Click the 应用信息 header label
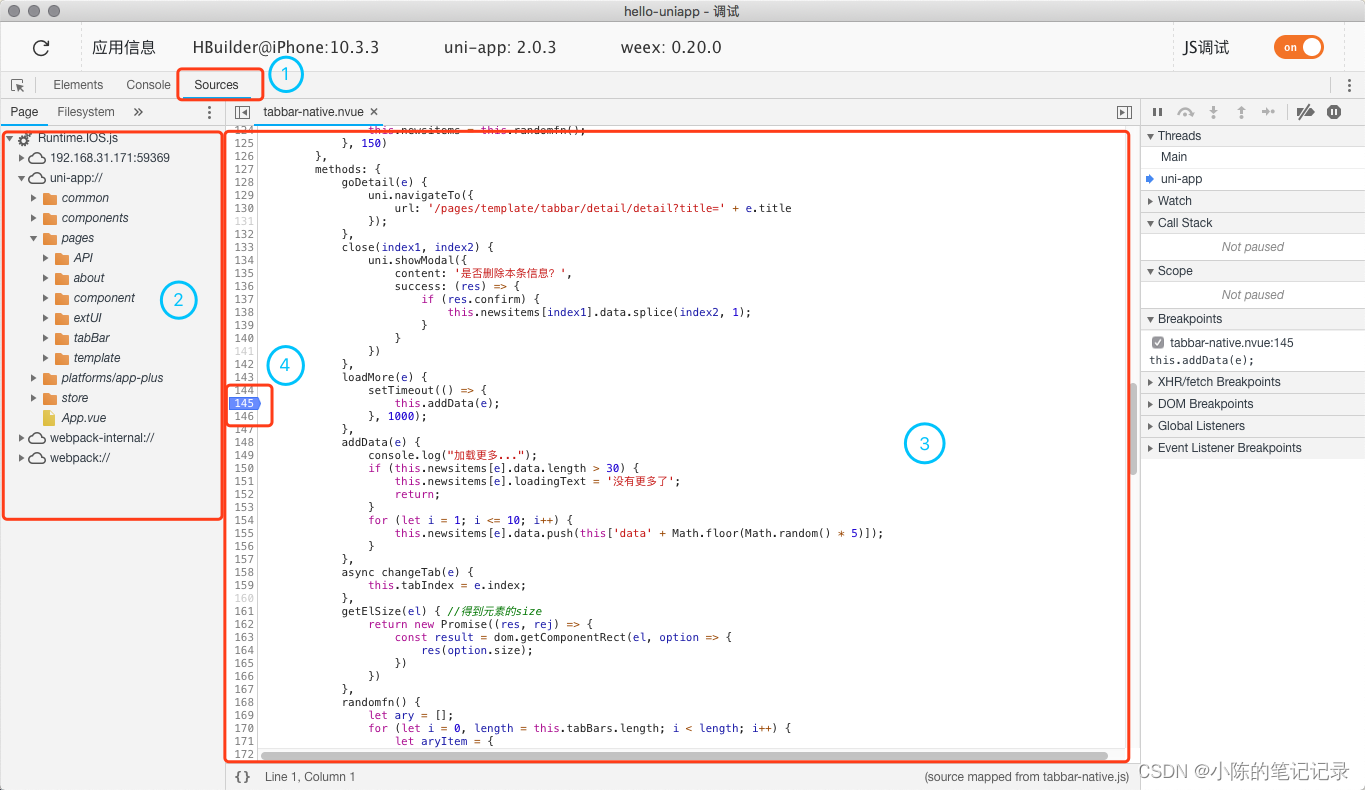Screen dimensions: 1365x790 124,47
